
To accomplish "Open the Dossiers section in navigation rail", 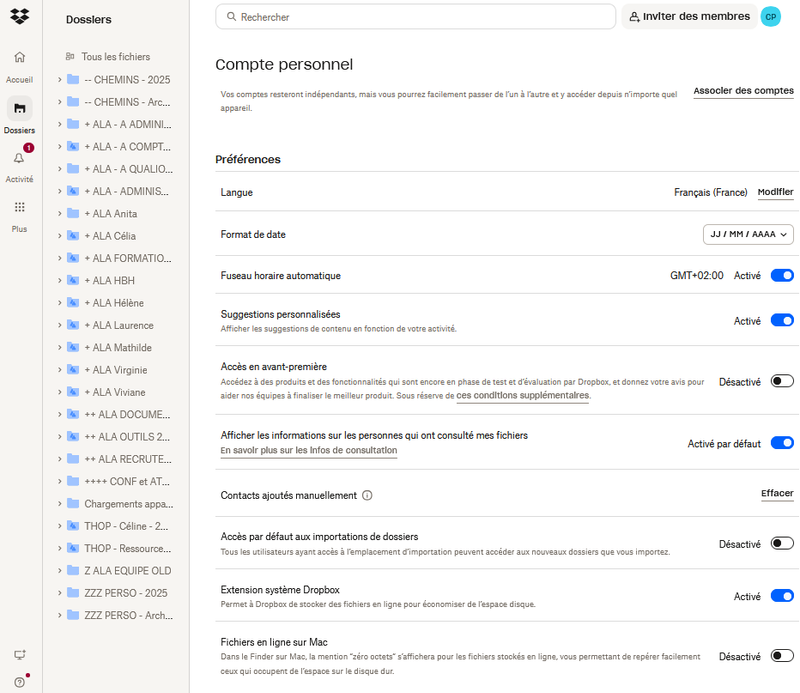I will 19,109.
